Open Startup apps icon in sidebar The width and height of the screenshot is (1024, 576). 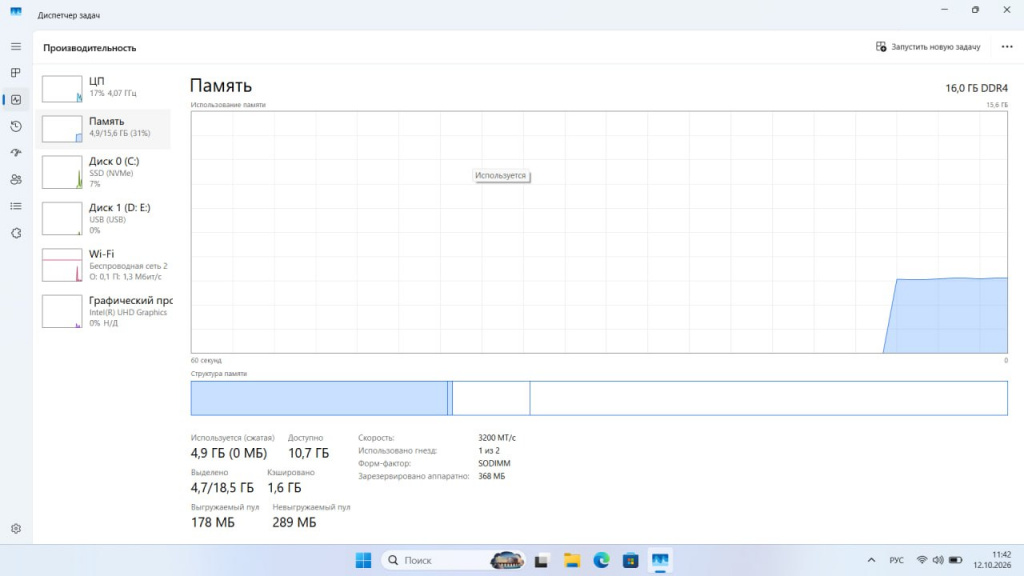[16, 153]
